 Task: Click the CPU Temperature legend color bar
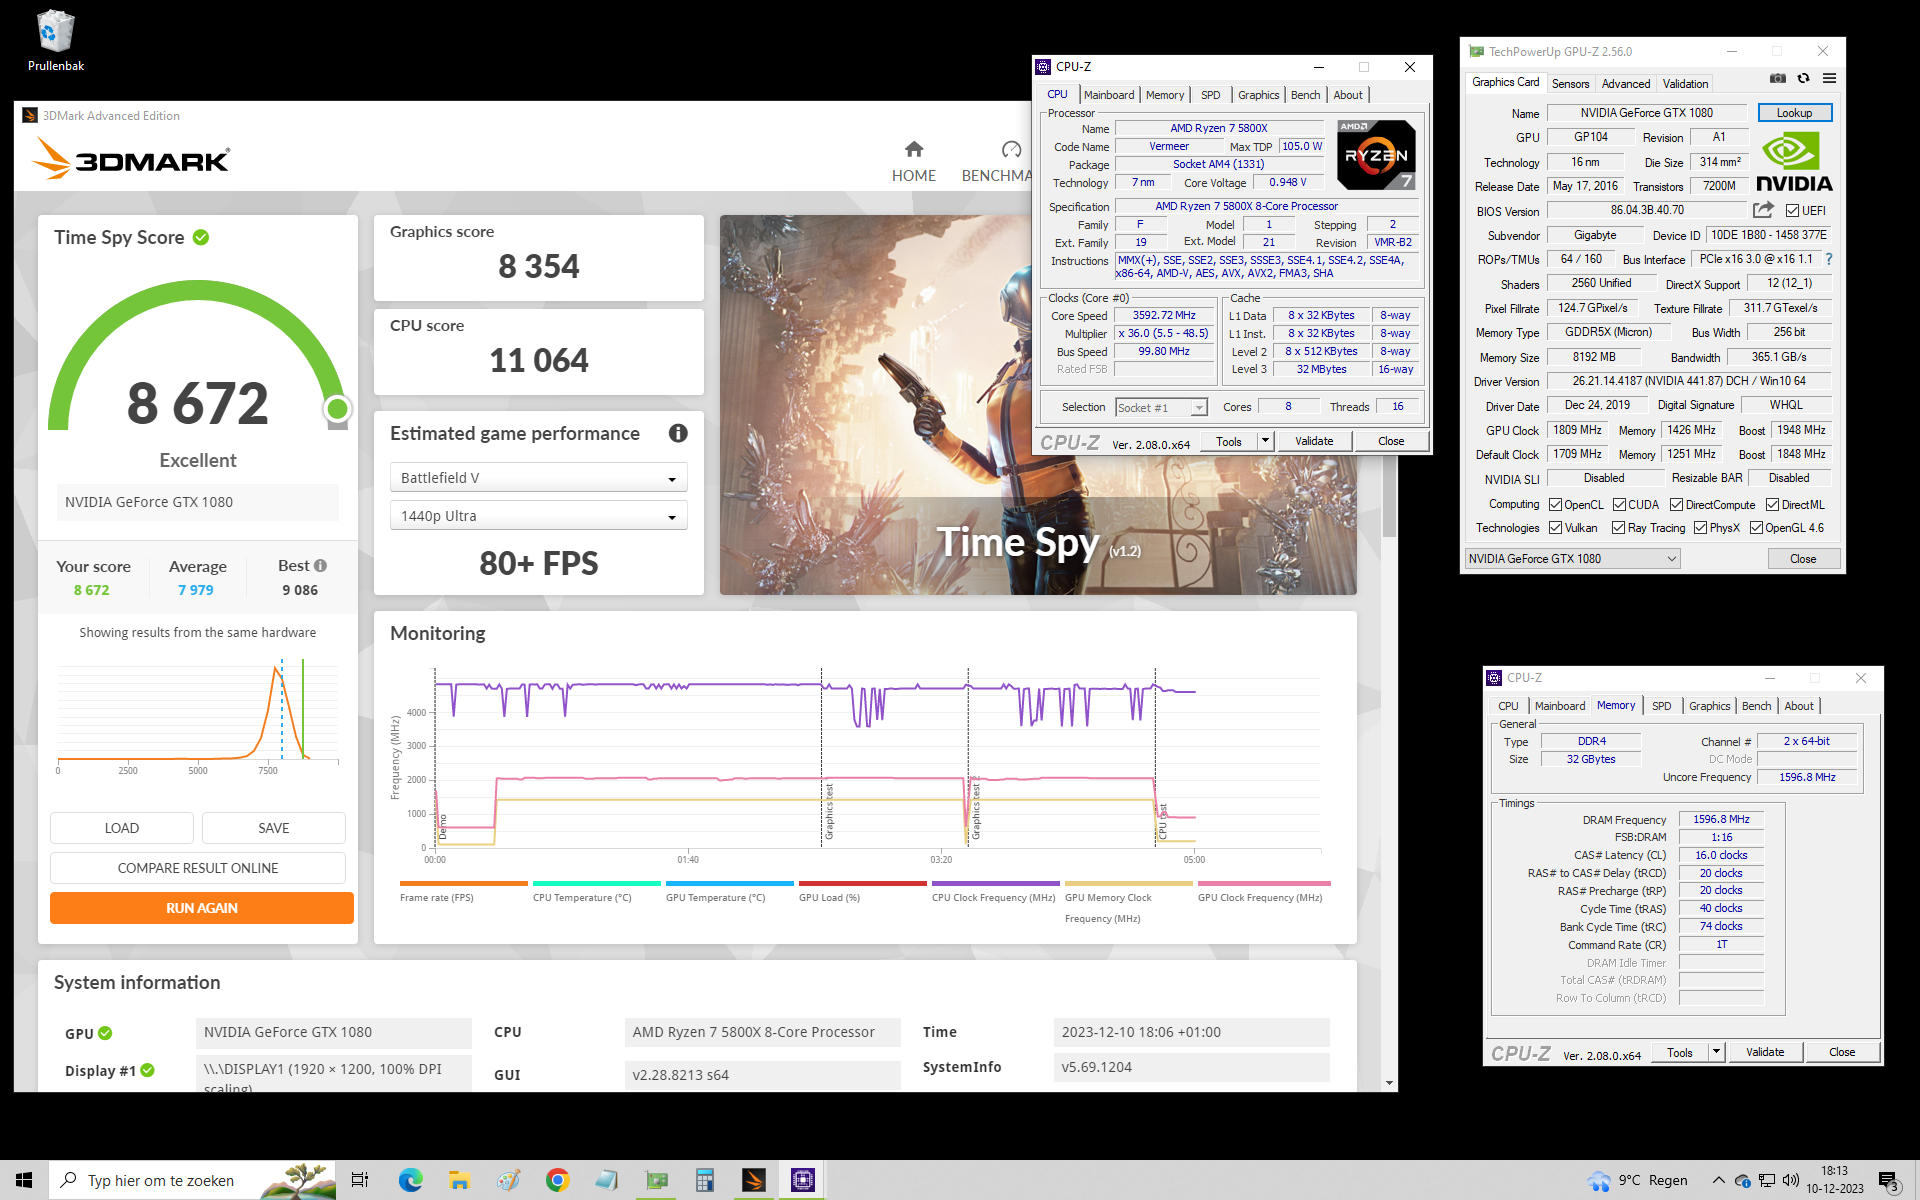(596, 883)
